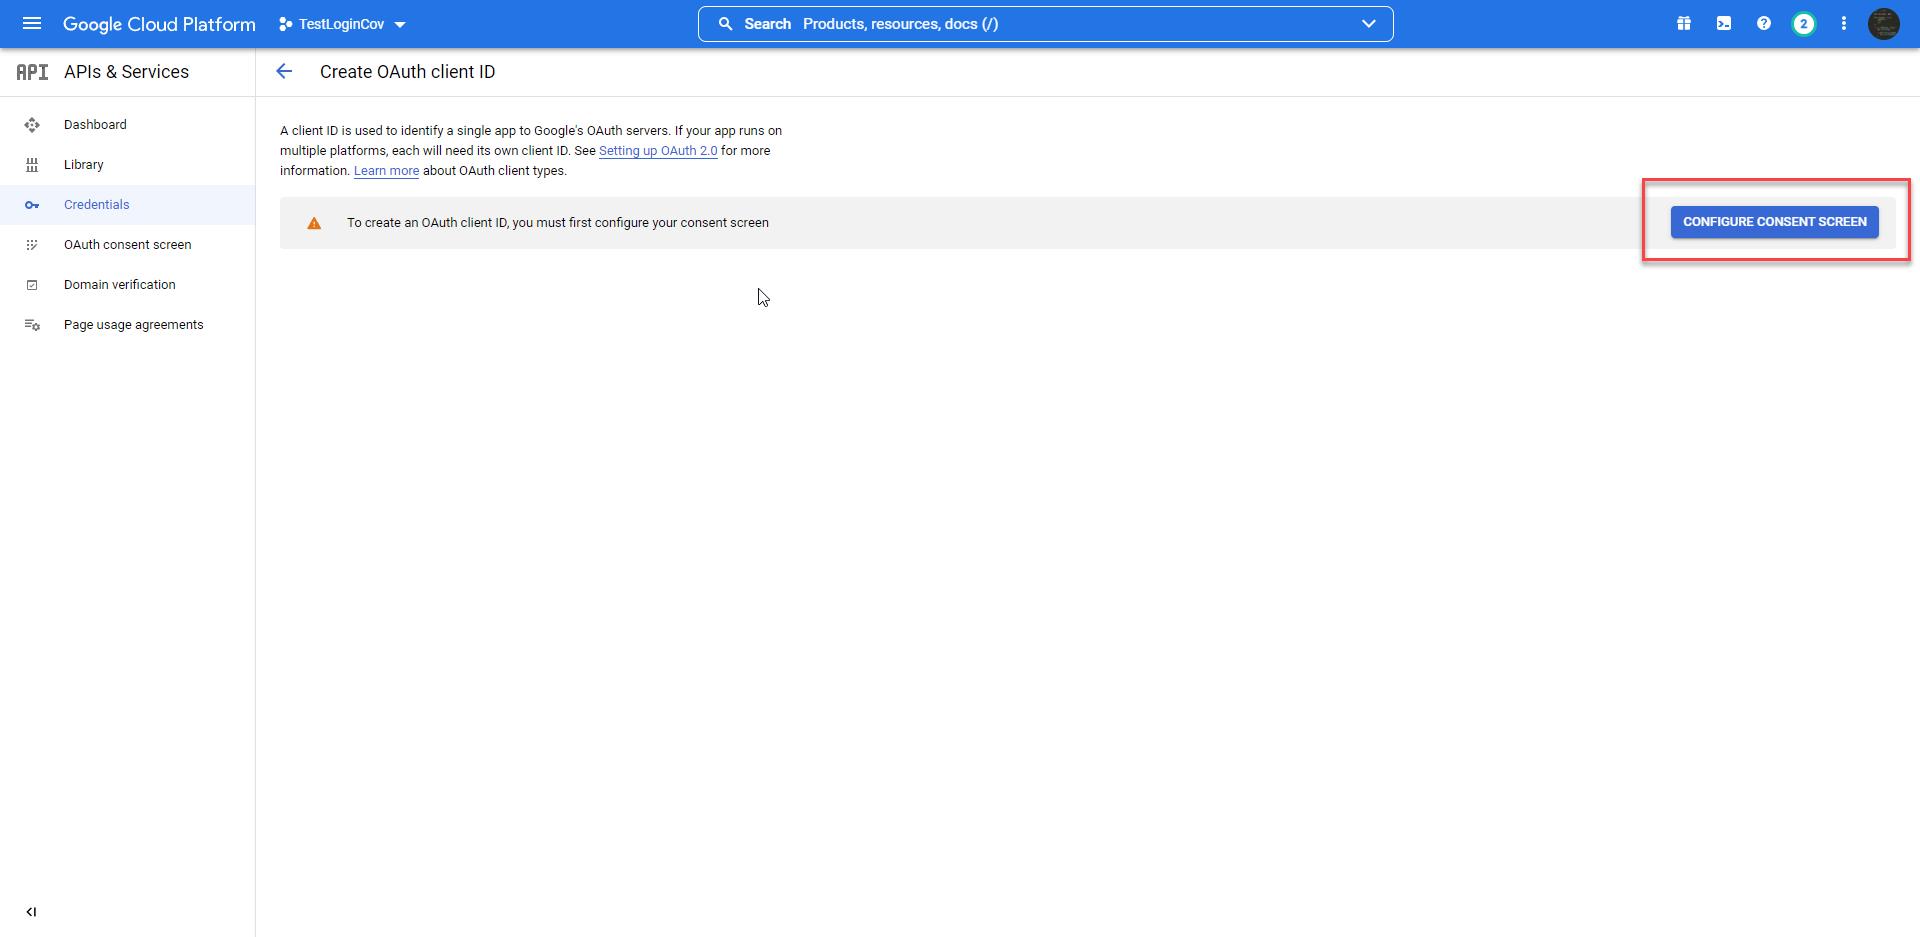This screenshot has width=1920, height=937.
Task: Click the Page usage agreements icon
Action: point(32,325)
